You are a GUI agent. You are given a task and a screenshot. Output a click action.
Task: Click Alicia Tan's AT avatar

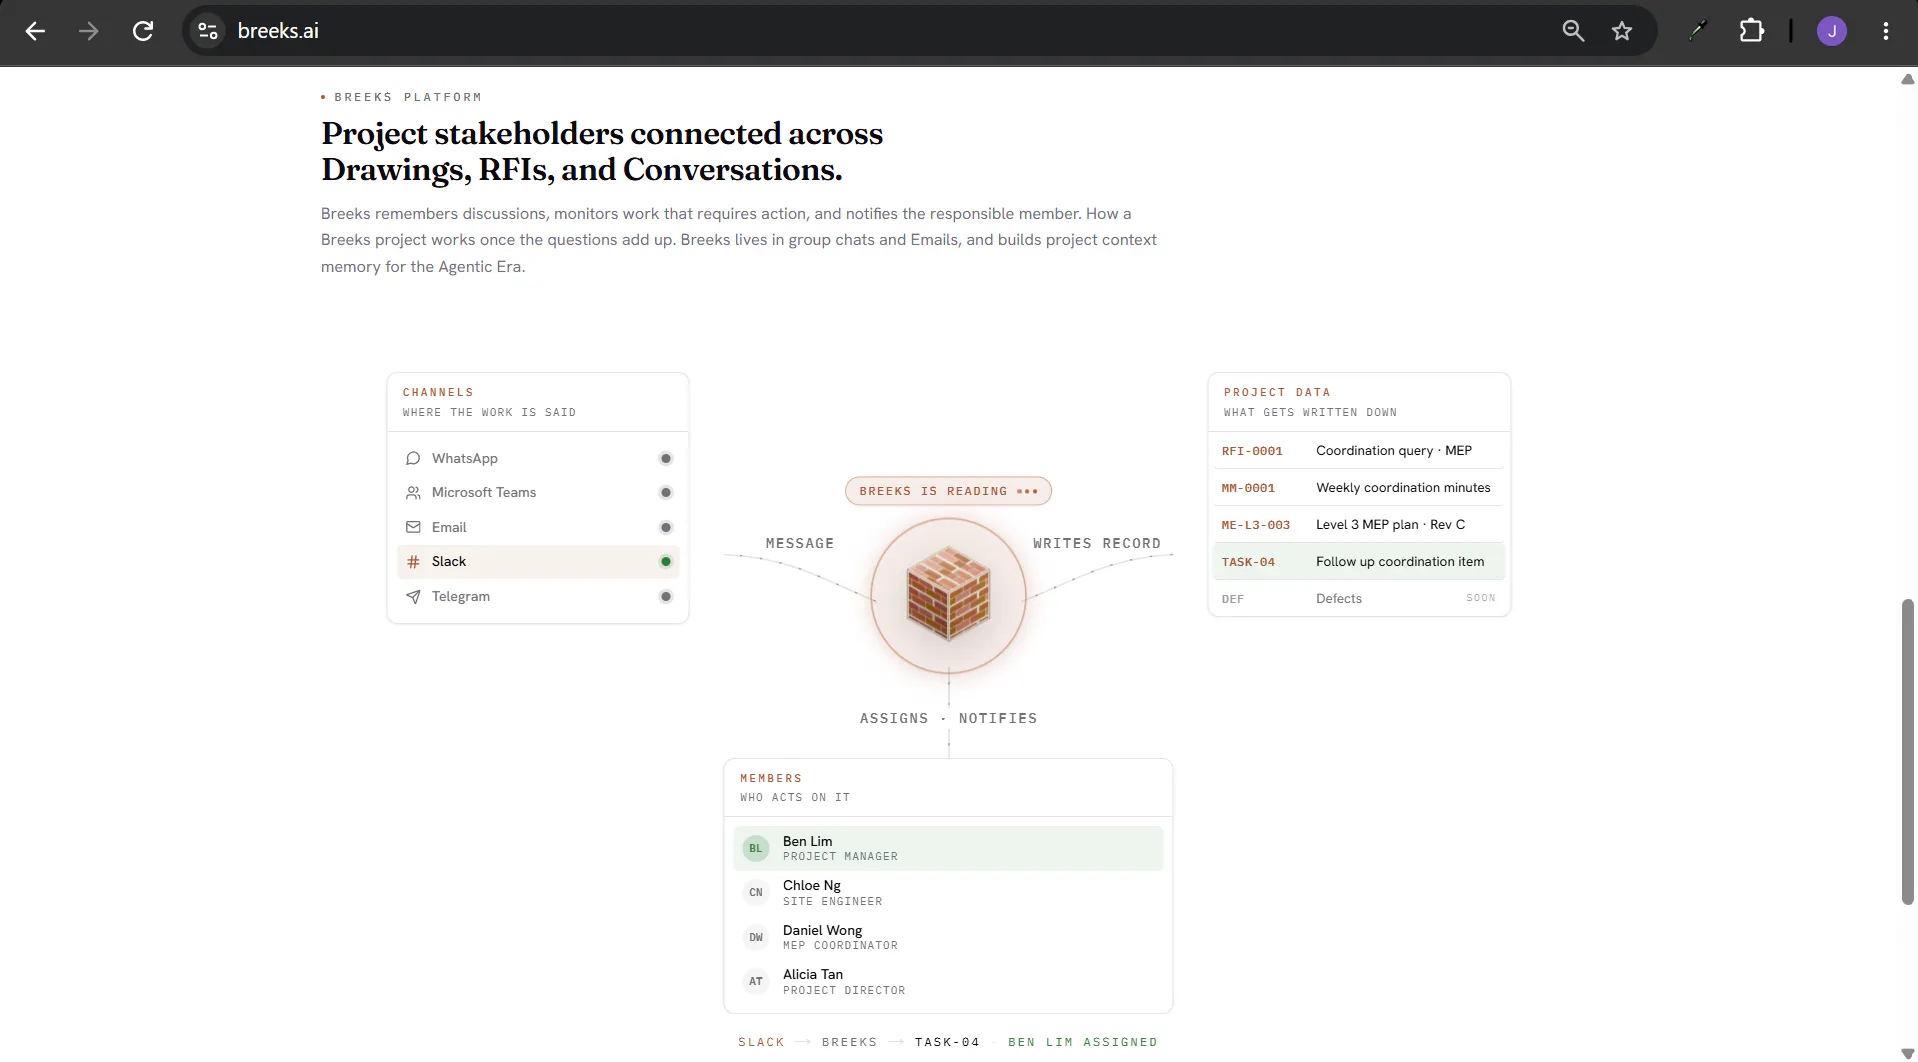pos(756,982)
